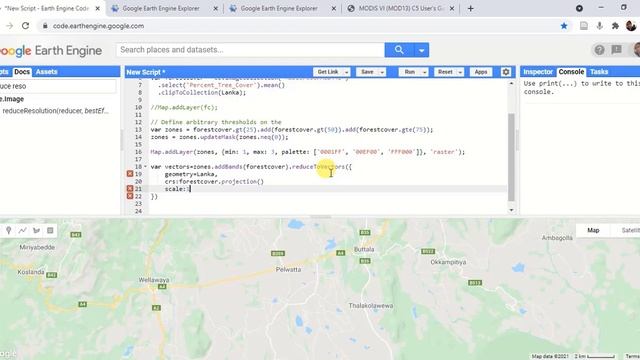640x360 pixels.
Task: Click the error marker on line 21
Action: (x=130, y=189)
